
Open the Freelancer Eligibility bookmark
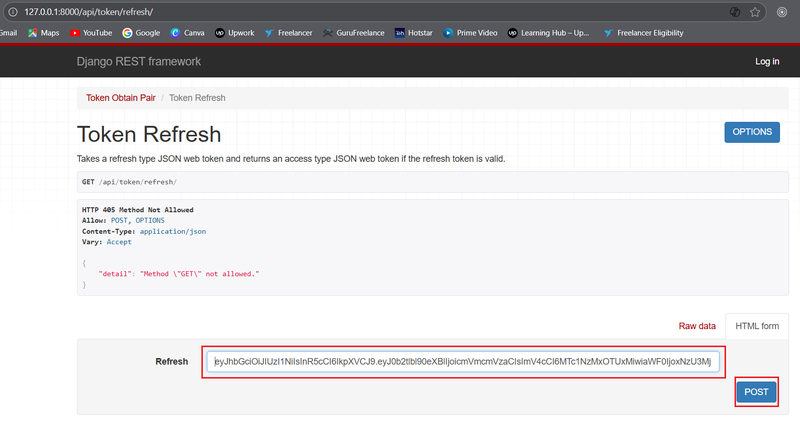643,33
